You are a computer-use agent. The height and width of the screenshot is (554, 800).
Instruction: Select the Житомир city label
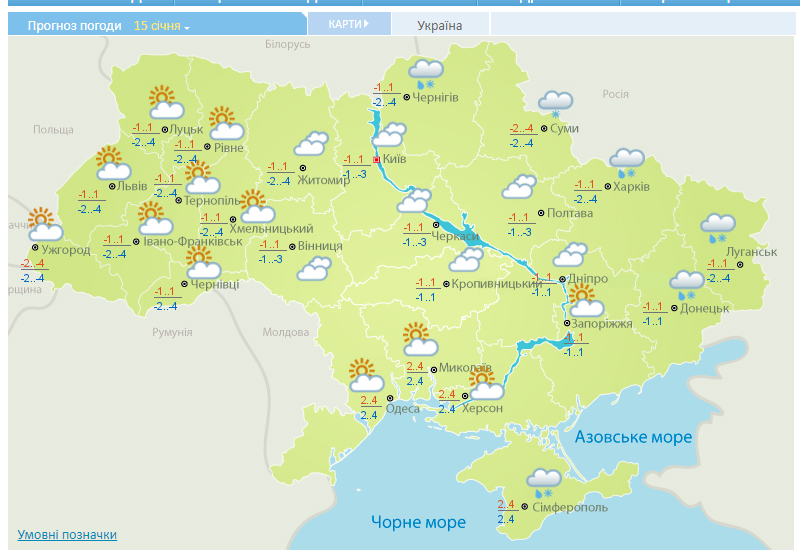323,180
